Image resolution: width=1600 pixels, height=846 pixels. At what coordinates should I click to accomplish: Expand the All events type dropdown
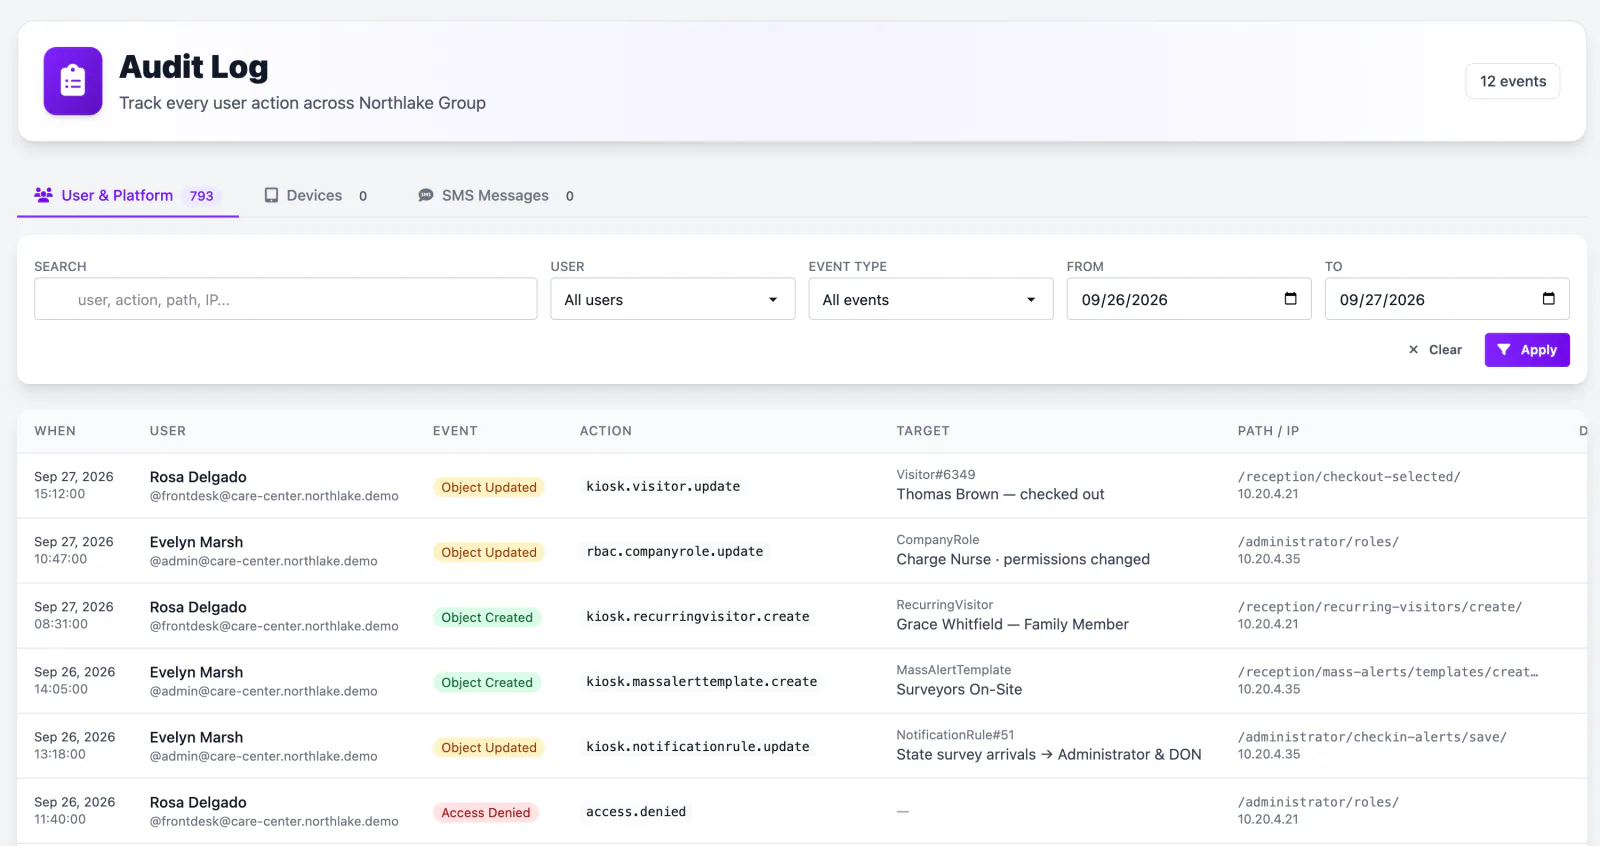click(x=930, y=299)
